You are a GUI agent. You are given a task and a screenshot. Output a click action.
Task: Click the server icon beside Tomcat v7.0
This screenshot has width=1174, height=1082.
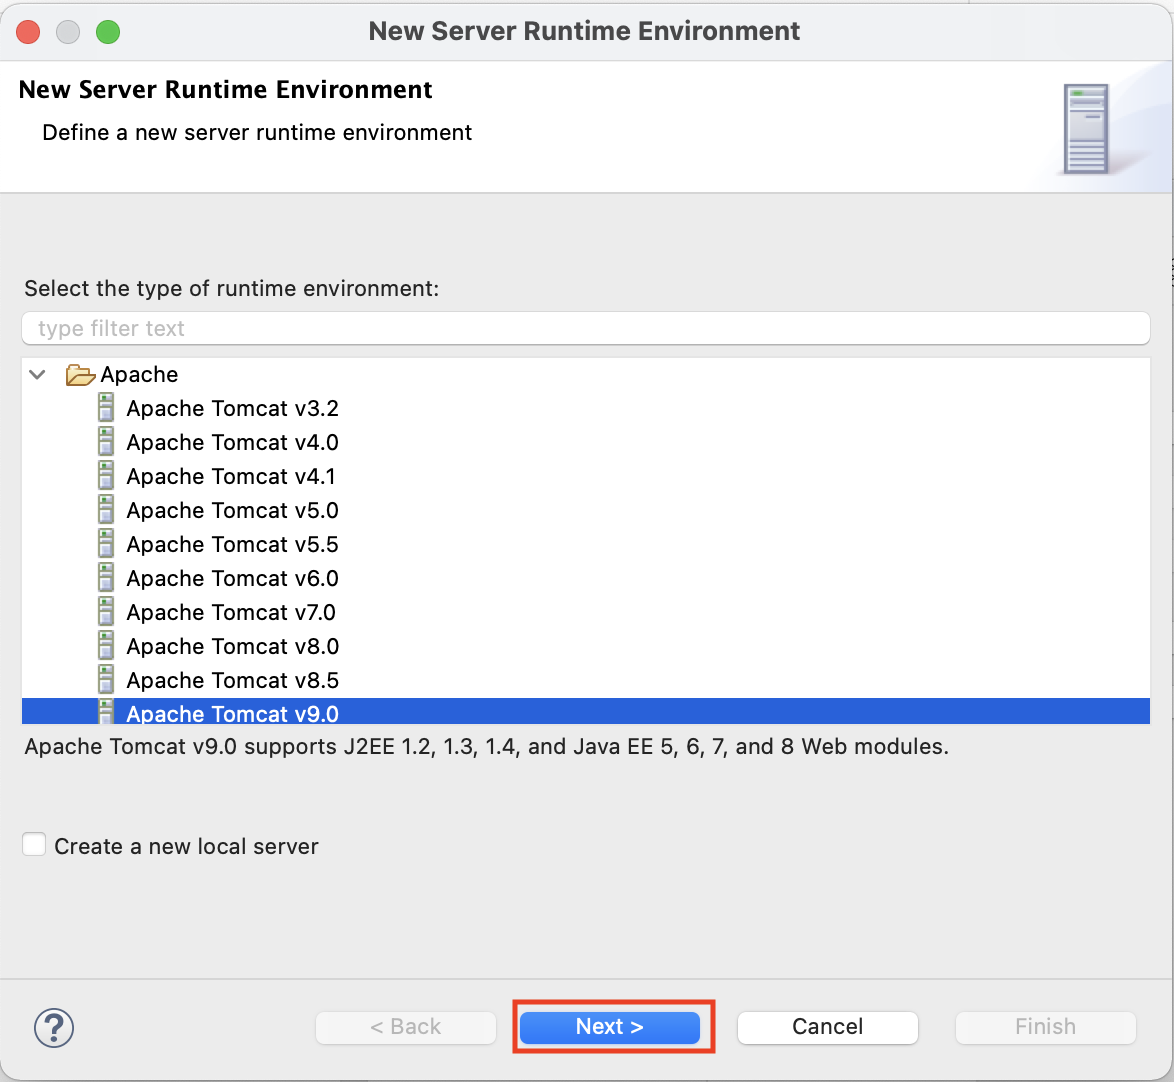point(106,612)
